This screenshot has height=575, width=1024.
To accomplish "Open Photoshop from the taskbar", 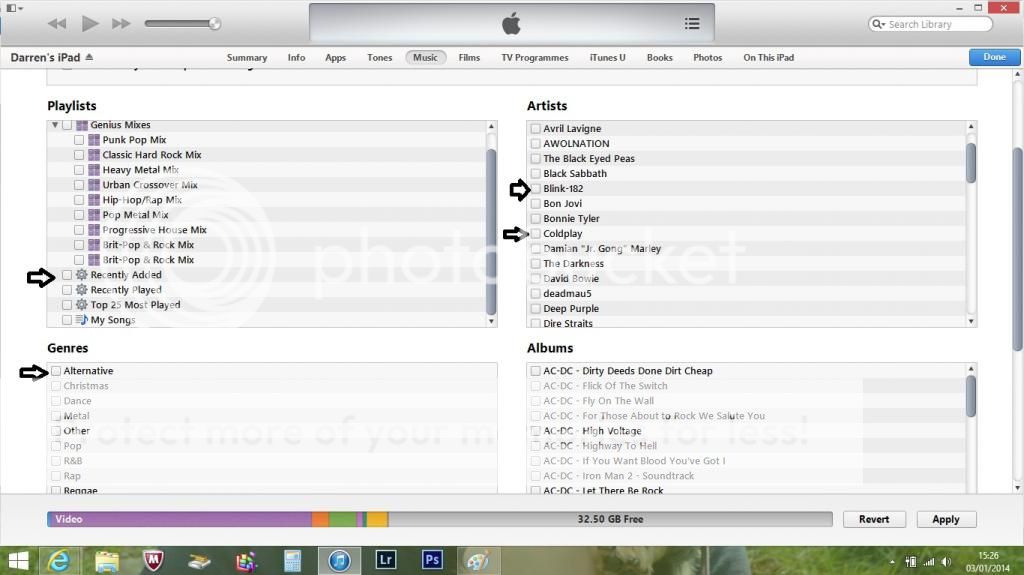I will 432,560.
